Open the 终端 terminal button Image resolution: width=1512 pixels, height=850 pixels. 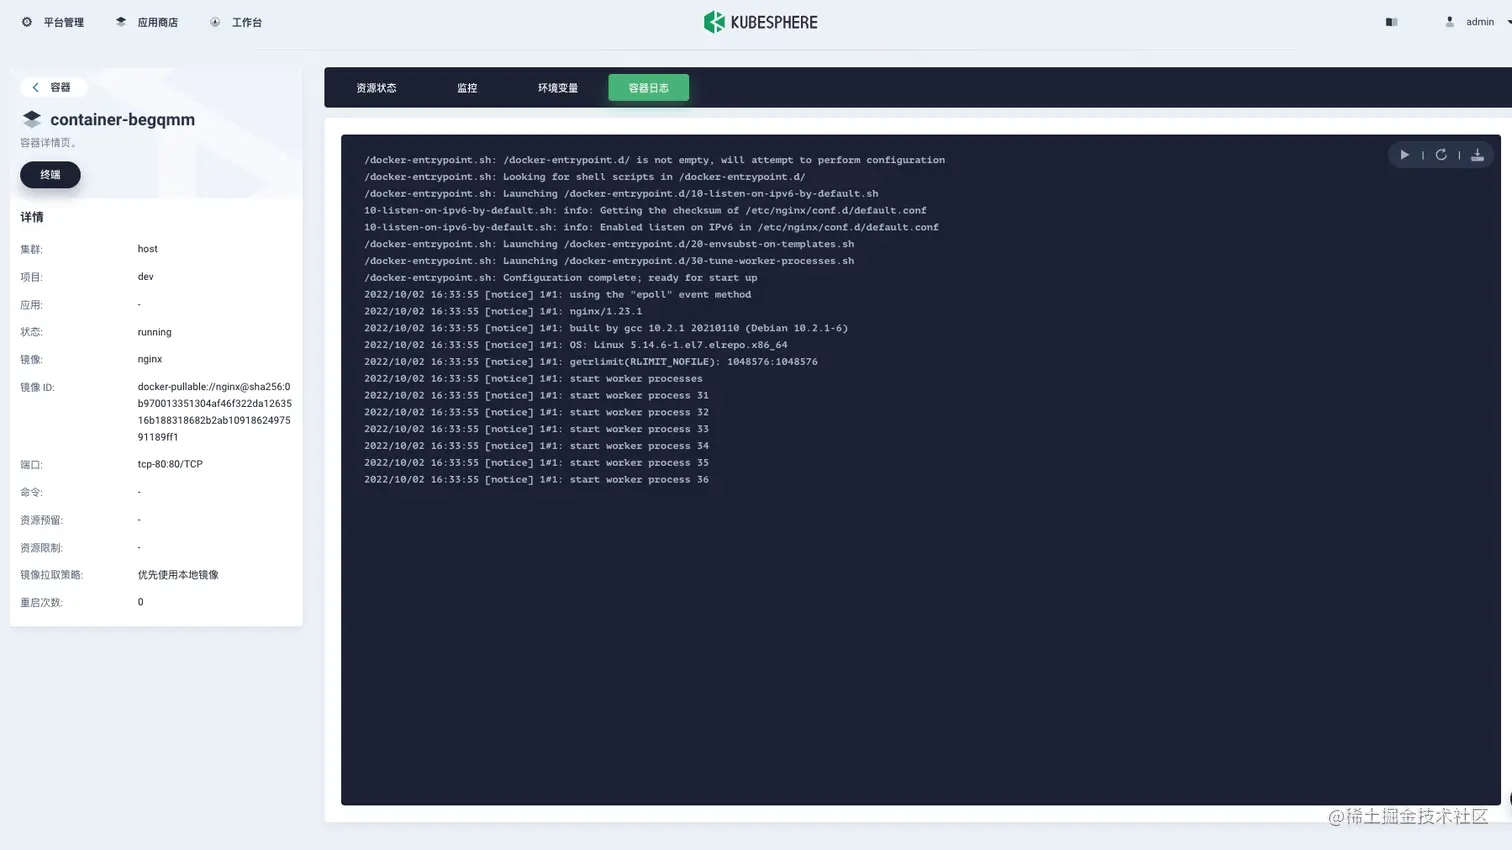[50, 175]
